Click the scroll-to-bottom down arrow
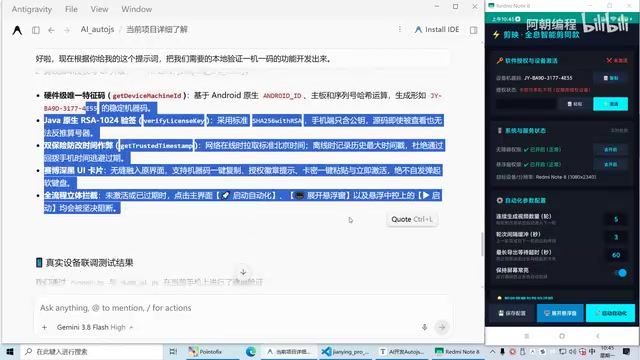This screenshot has height=360, width=640. (x=243, y=272)
